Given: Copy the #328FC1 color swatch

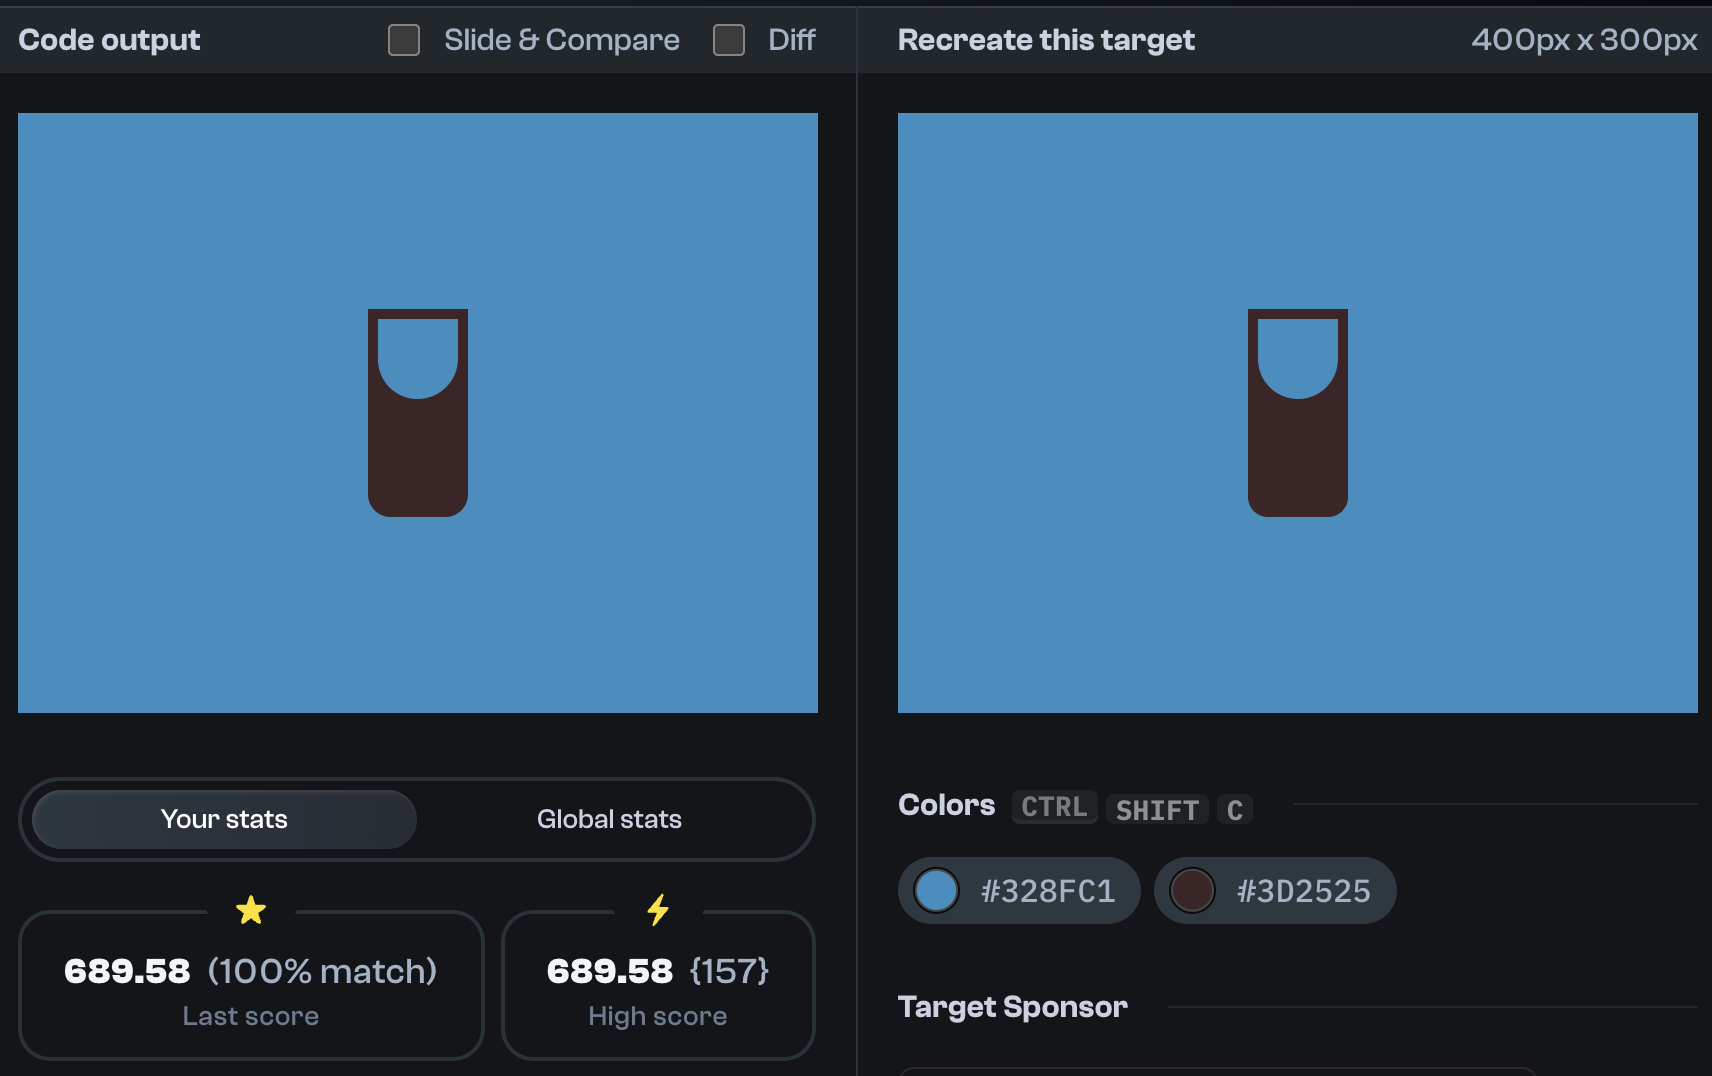Looking at the screenshot, I should click(1017, 890).
